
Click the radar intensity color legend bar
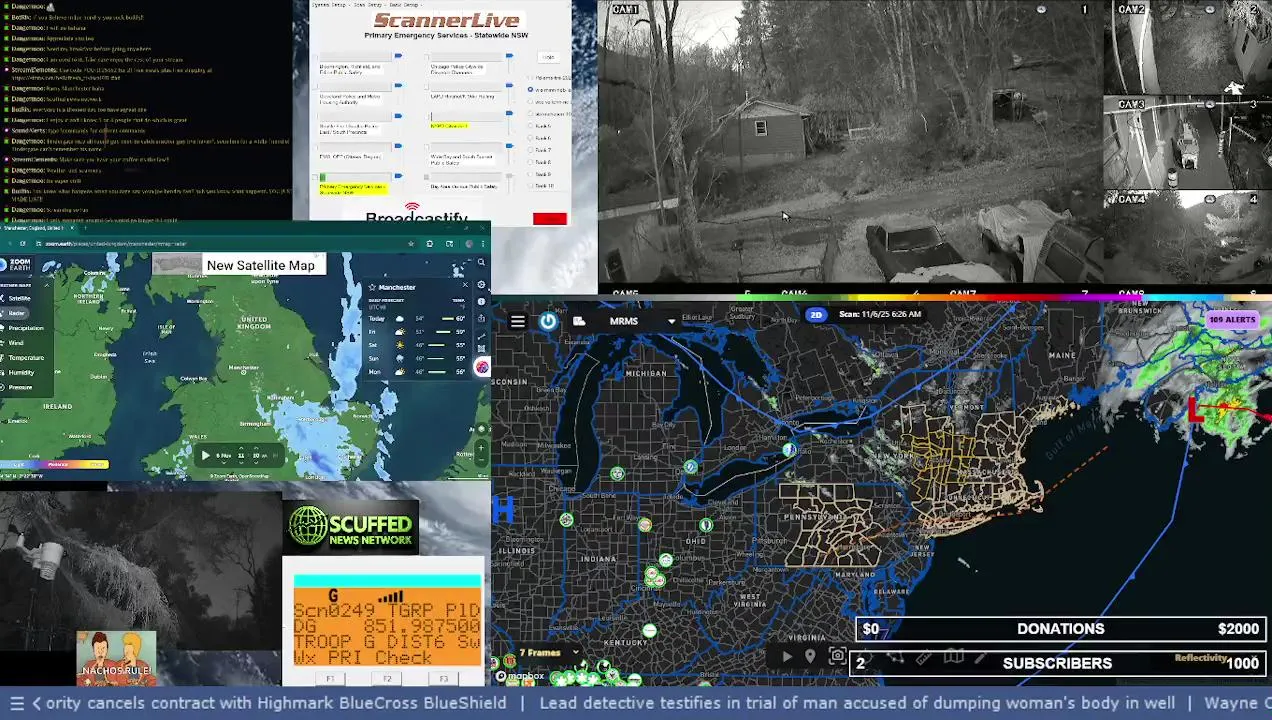(53, 465)
